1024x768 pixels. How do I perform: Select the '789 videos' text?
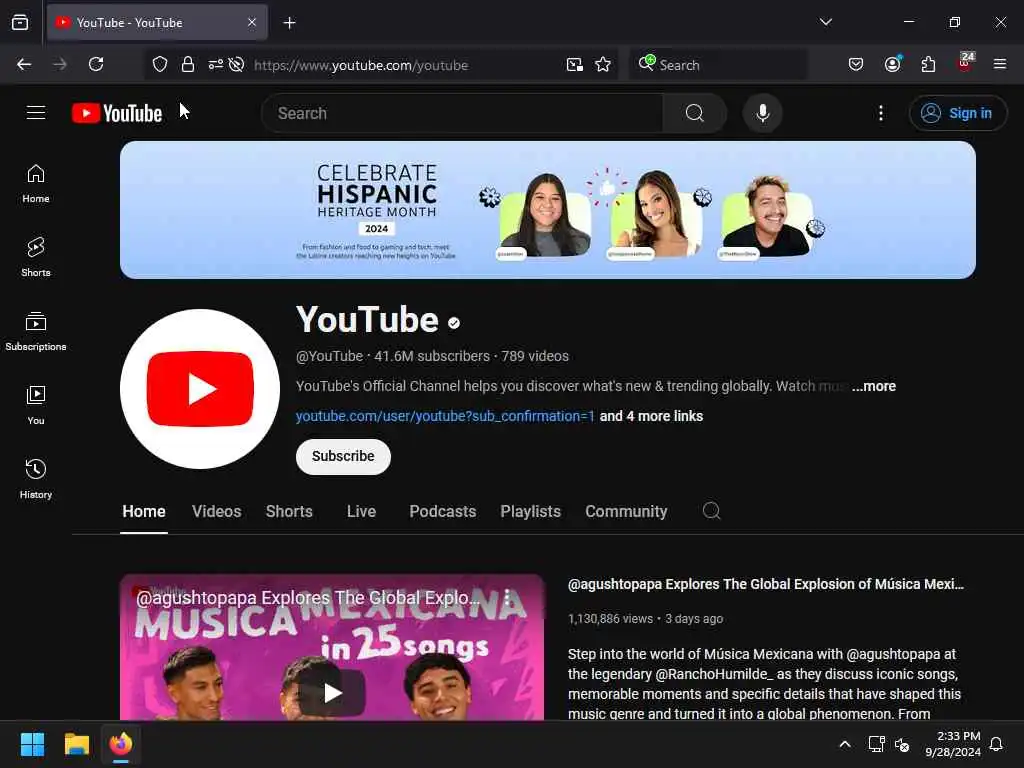(x=535, y=356)
